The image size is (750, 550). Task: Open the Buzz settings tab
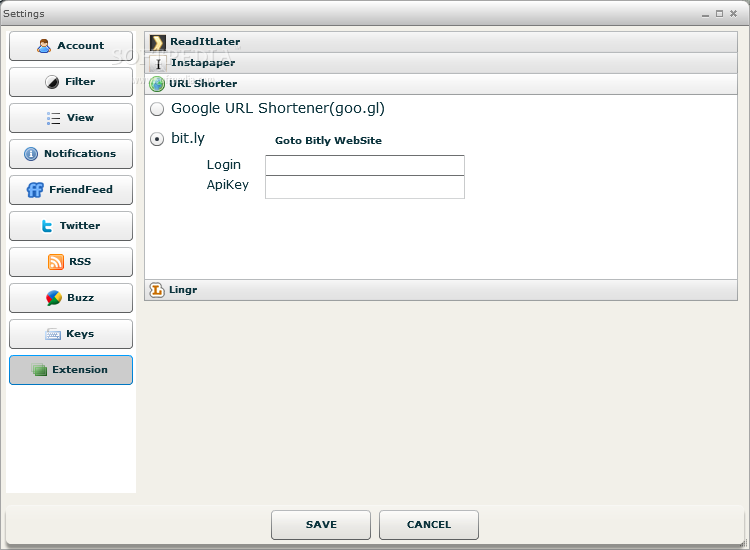click(71, 298)
